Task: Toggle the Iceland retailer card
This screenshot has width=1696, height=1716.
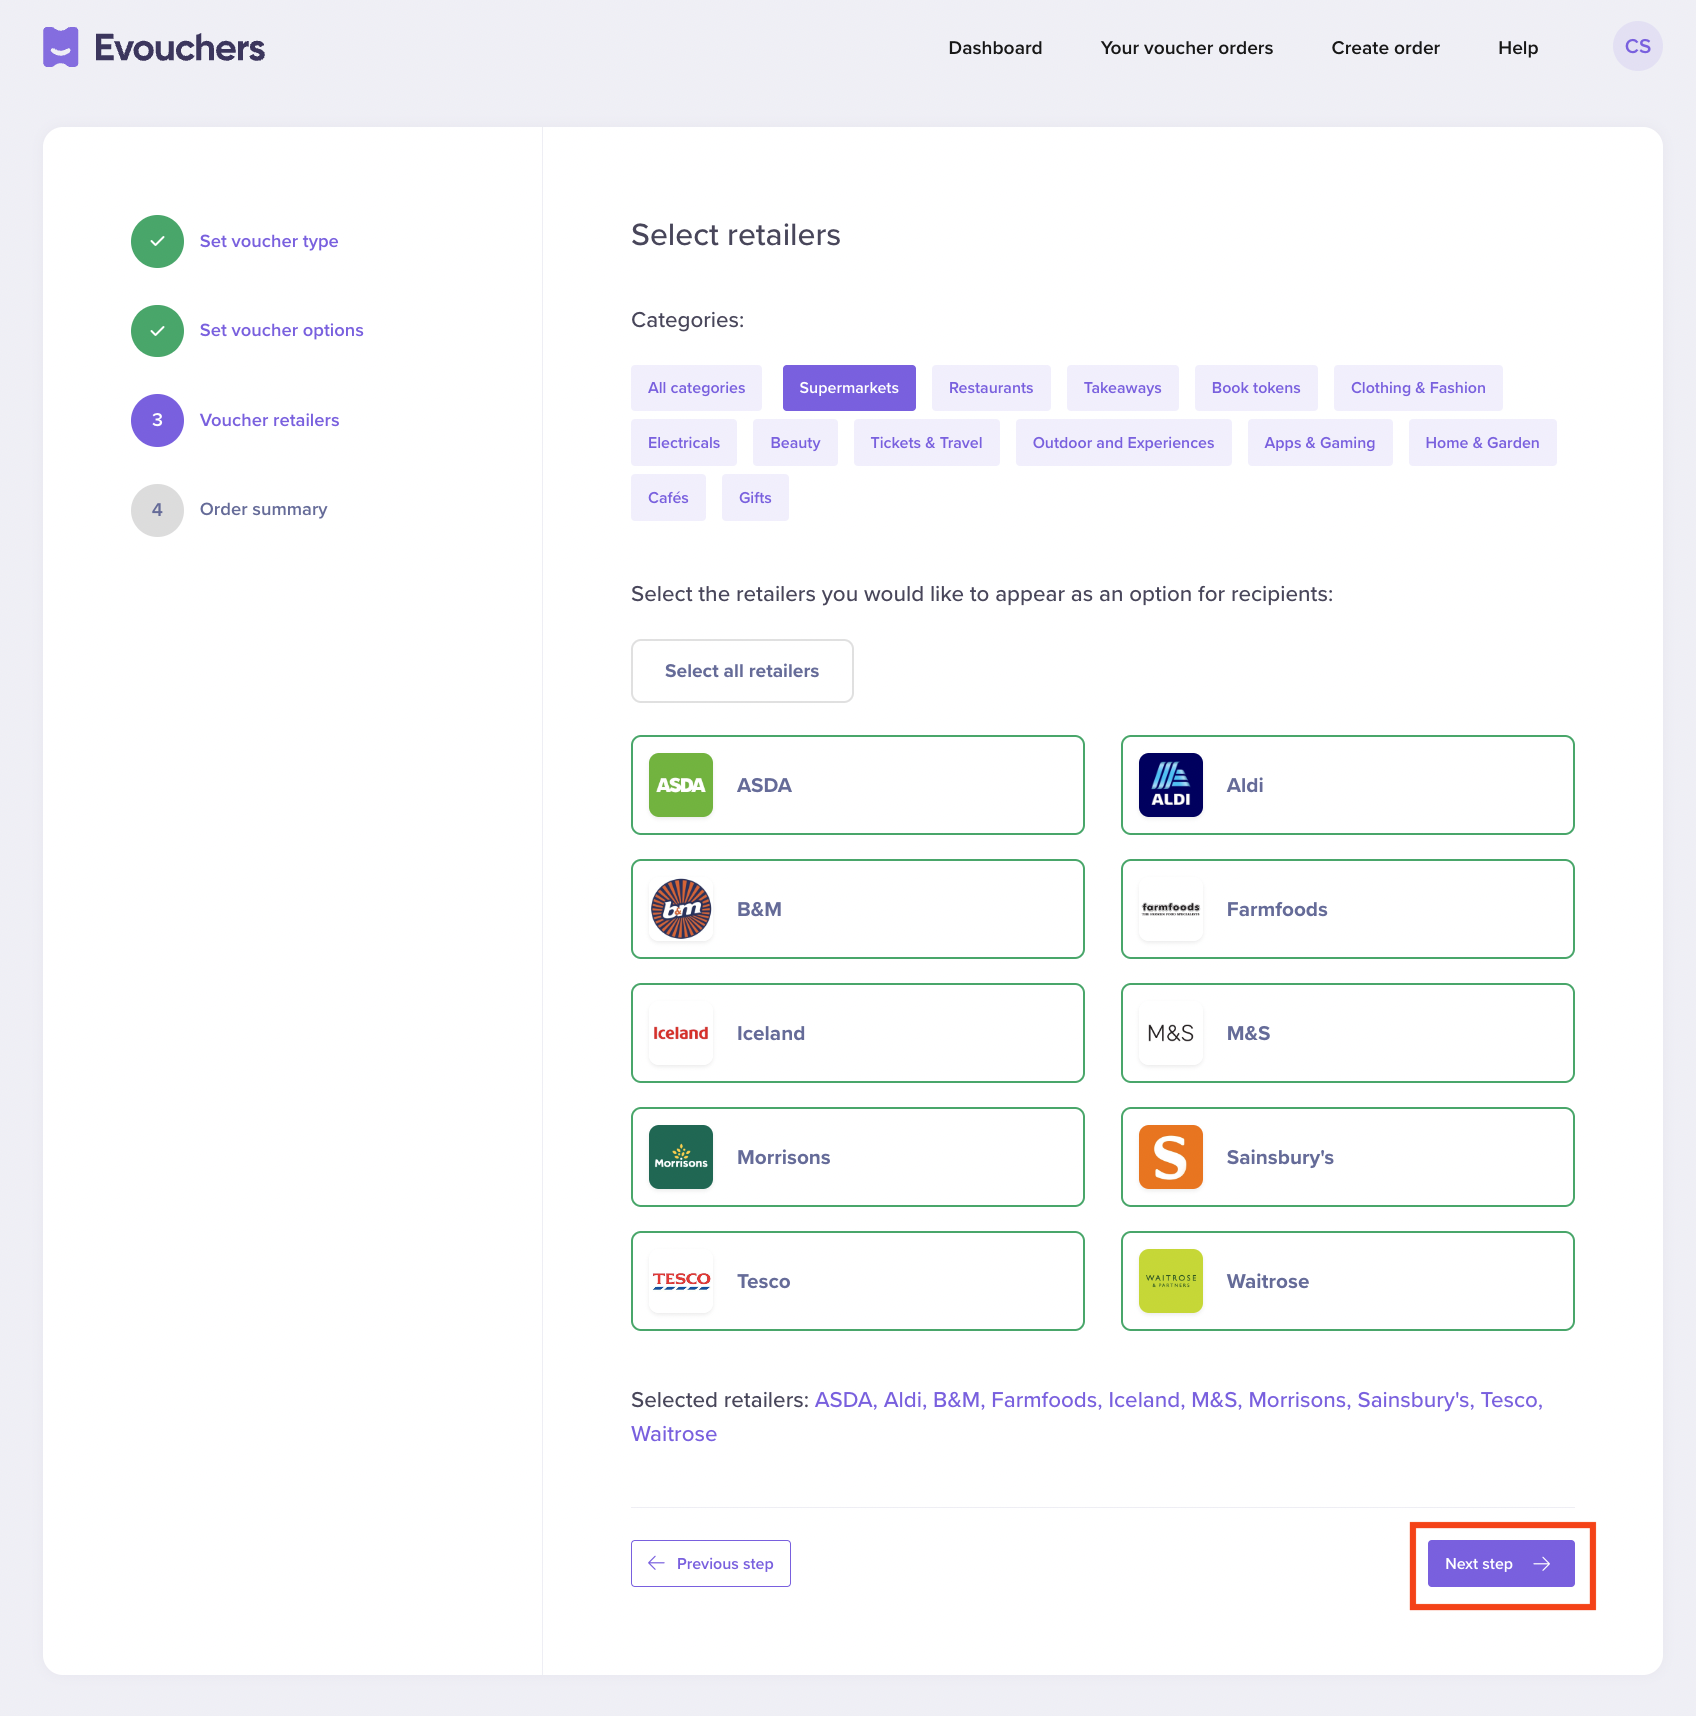Action: coord(858,1033)
